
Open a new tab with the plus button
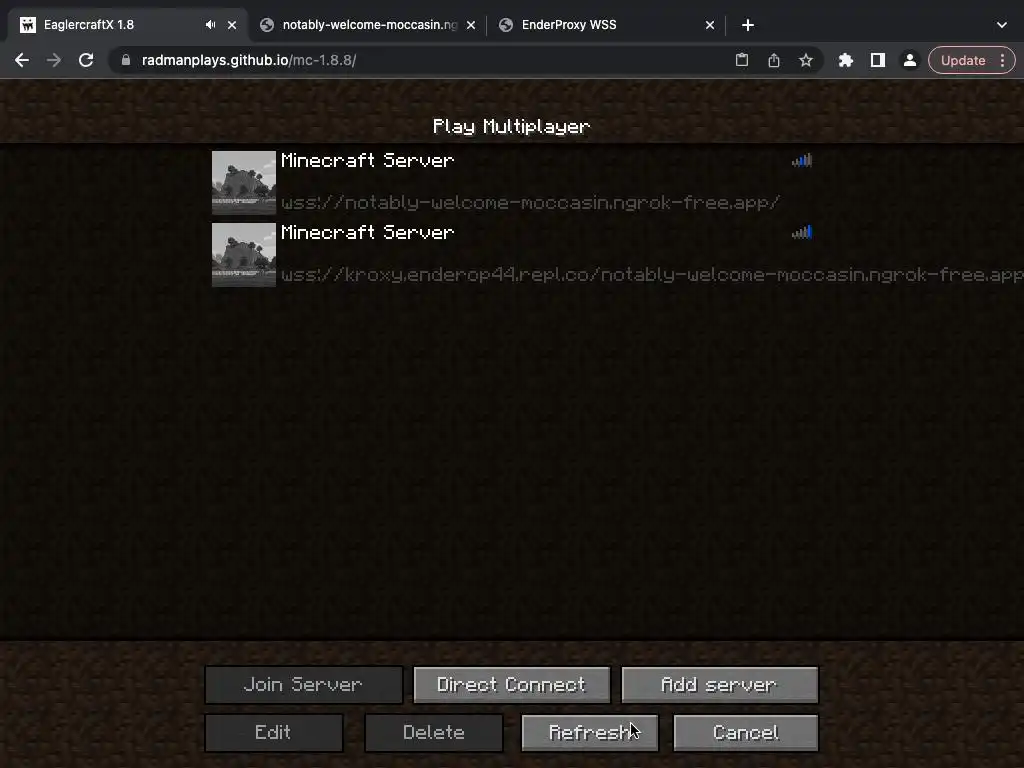(748, 25)
